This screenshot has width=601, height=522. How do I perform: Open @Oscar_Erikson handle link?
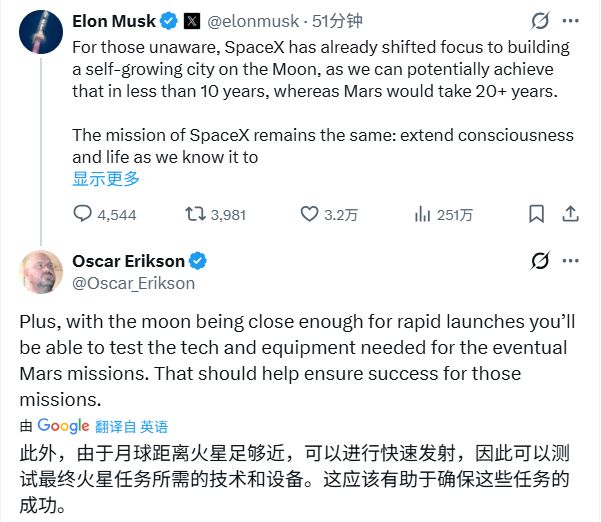click(133, 283)
